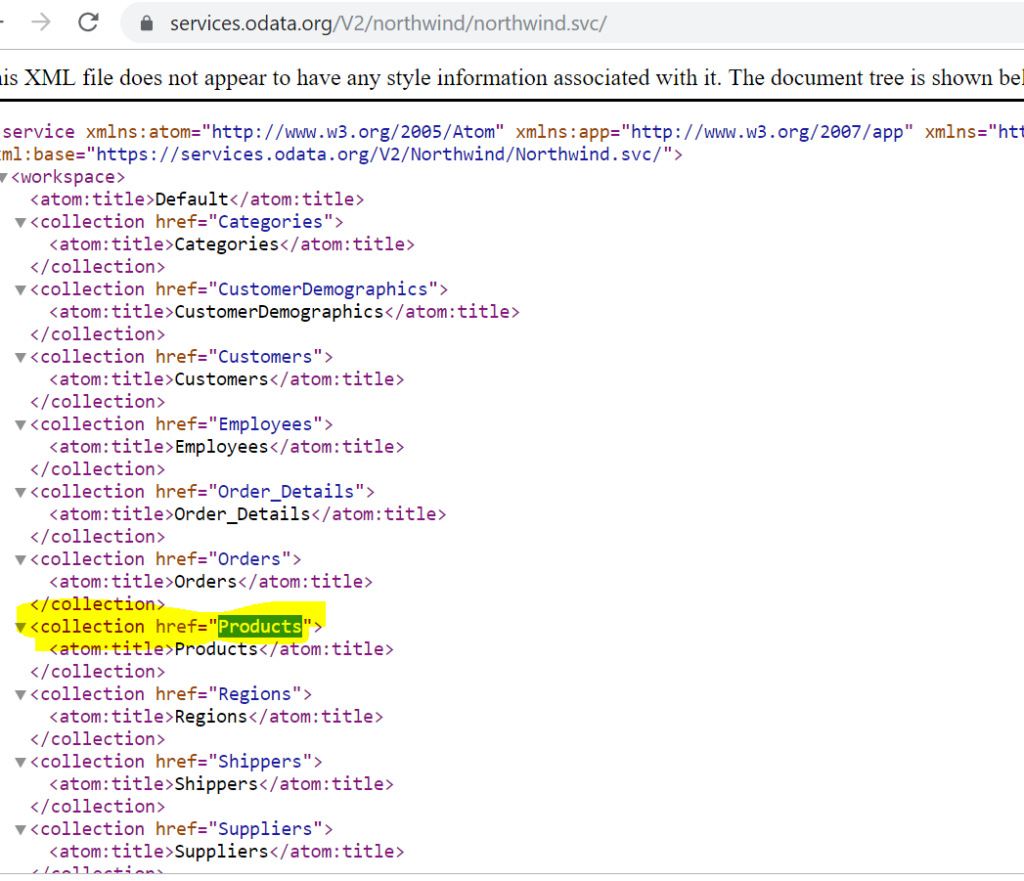The width and height of the screenshot is (1024, 881).
Task: Collapse the Categories collection node
Action: (21, 223)
